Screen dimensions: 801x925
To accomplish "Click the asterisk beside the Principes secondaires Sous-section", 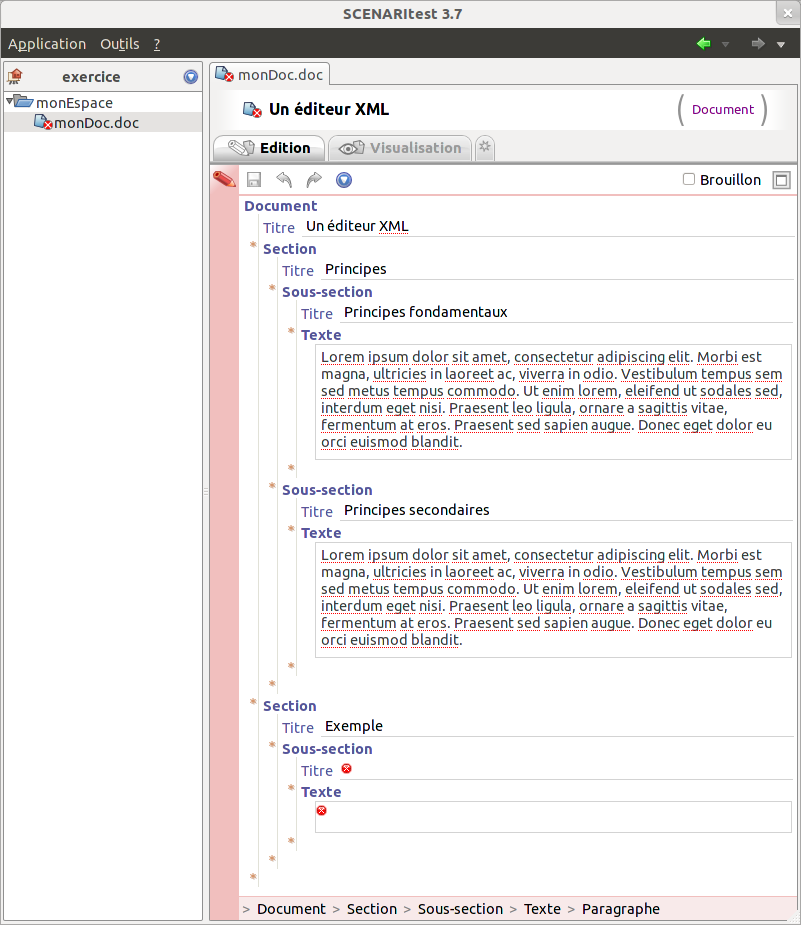I will click(x=272, y=486).
